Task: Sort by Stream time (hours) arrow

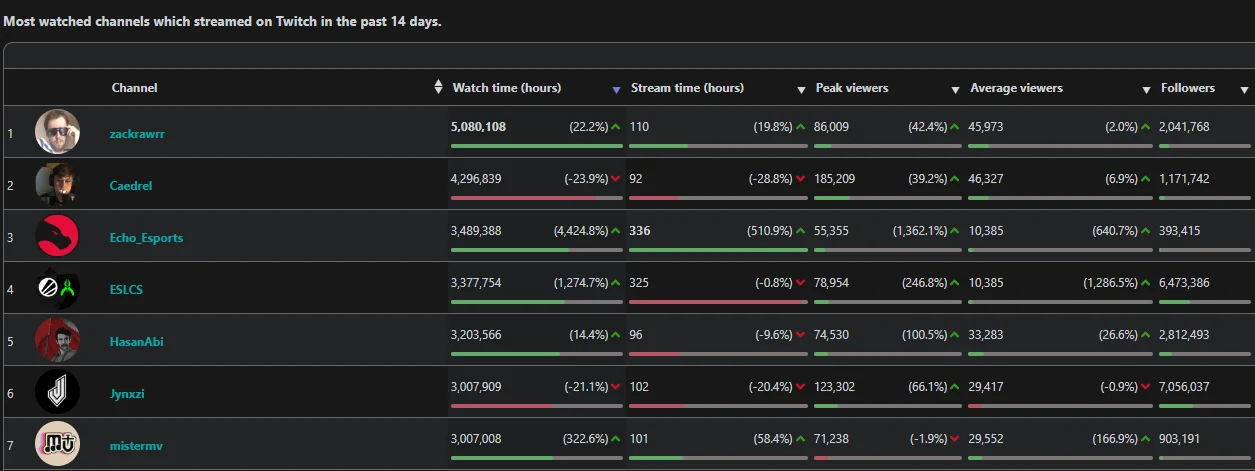Action: click(801, 90)
